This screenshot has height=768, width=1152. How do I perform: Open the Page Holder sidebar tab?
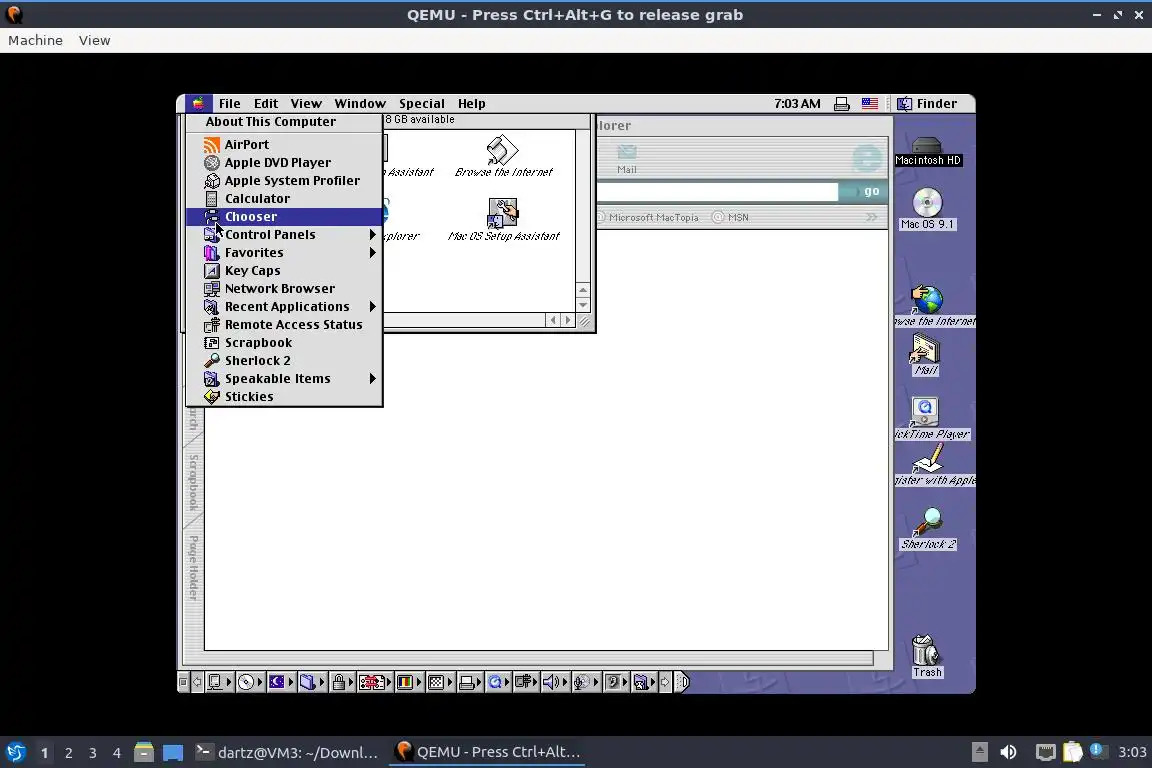[193, 567]
